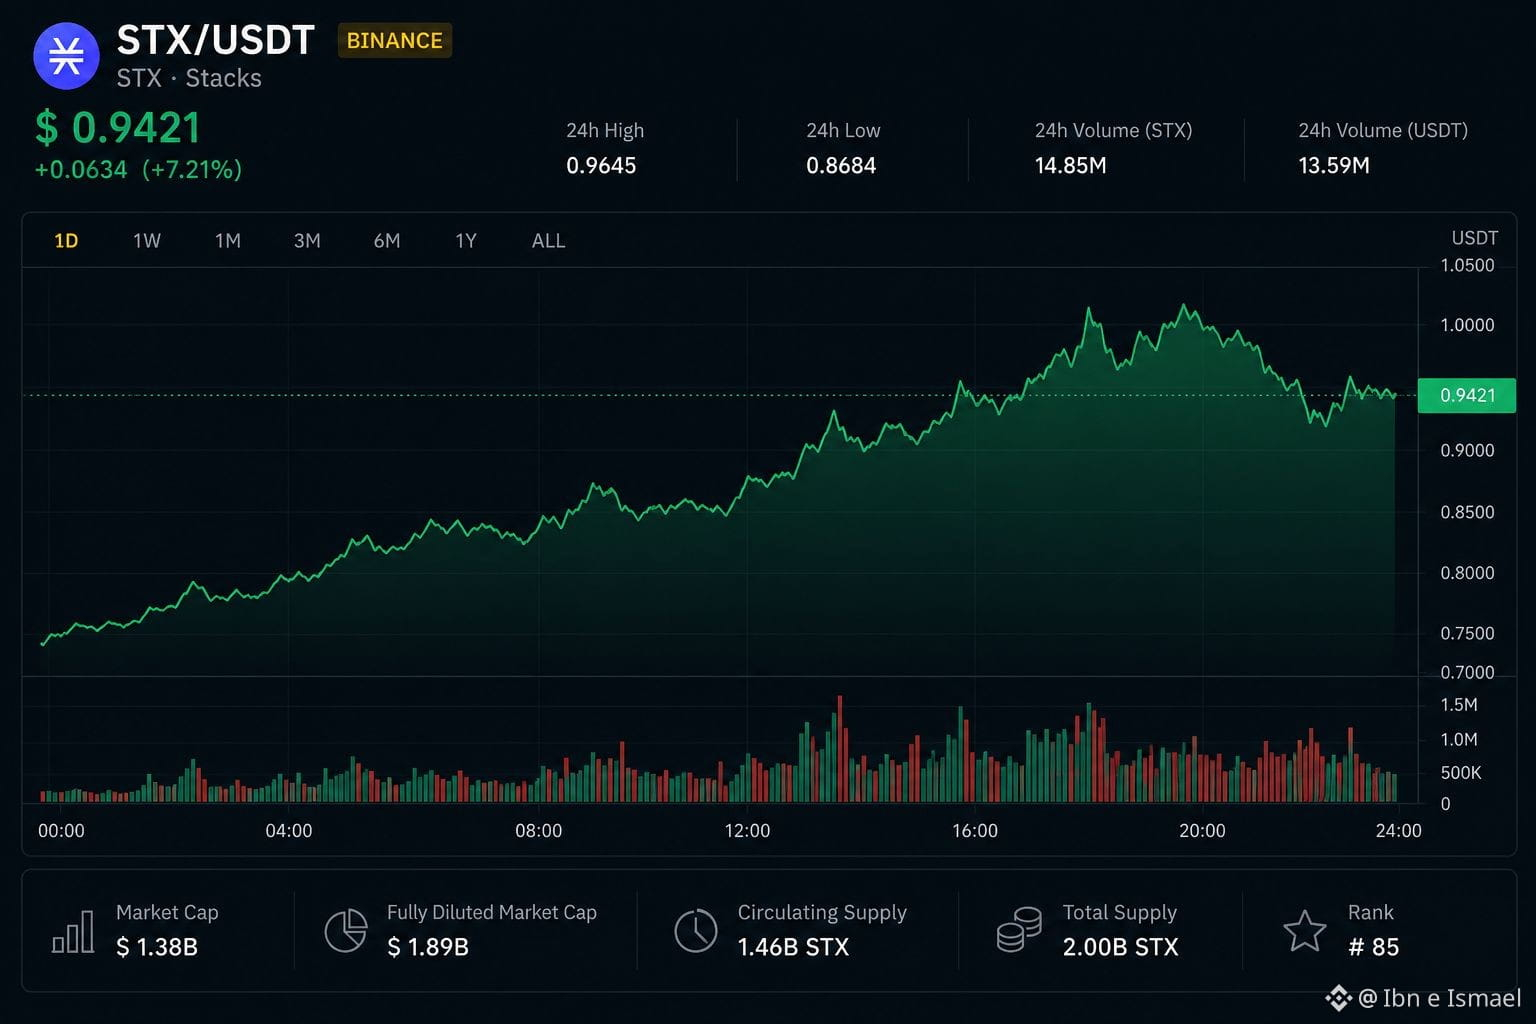Select the 3M timeframe tab

[x=307, y=241]
